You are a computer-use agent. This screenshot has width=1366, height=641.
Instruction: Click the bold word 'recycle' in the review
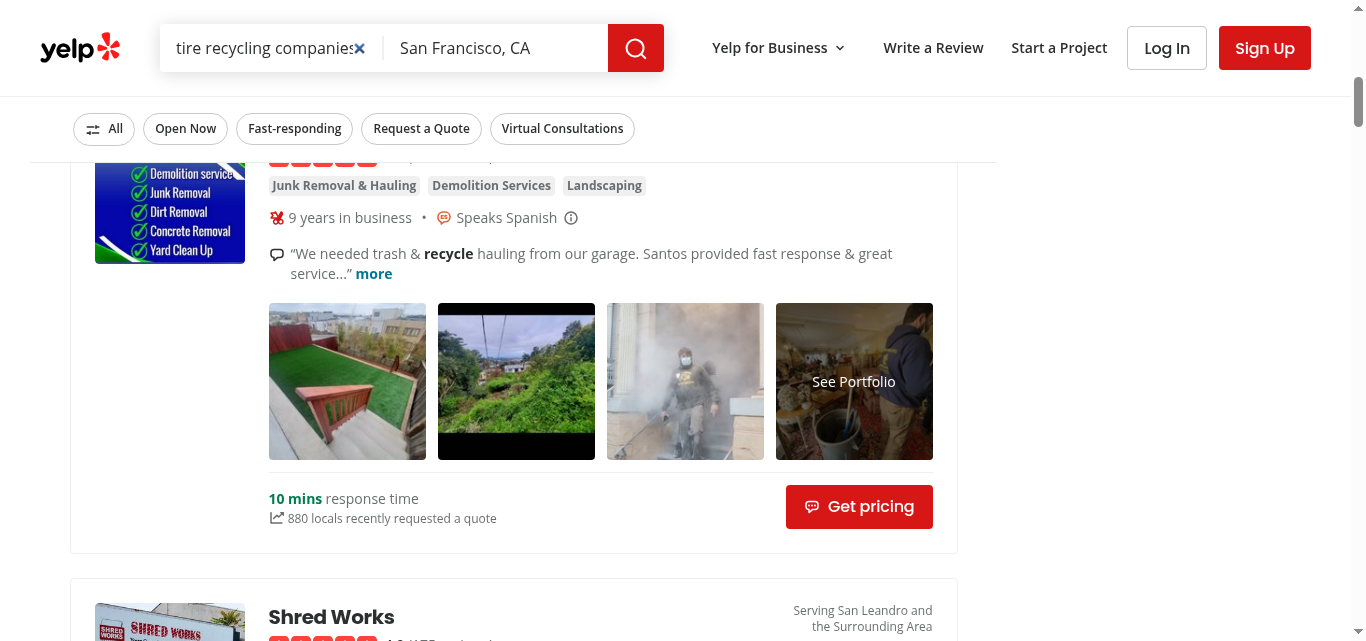pos(448,254)
